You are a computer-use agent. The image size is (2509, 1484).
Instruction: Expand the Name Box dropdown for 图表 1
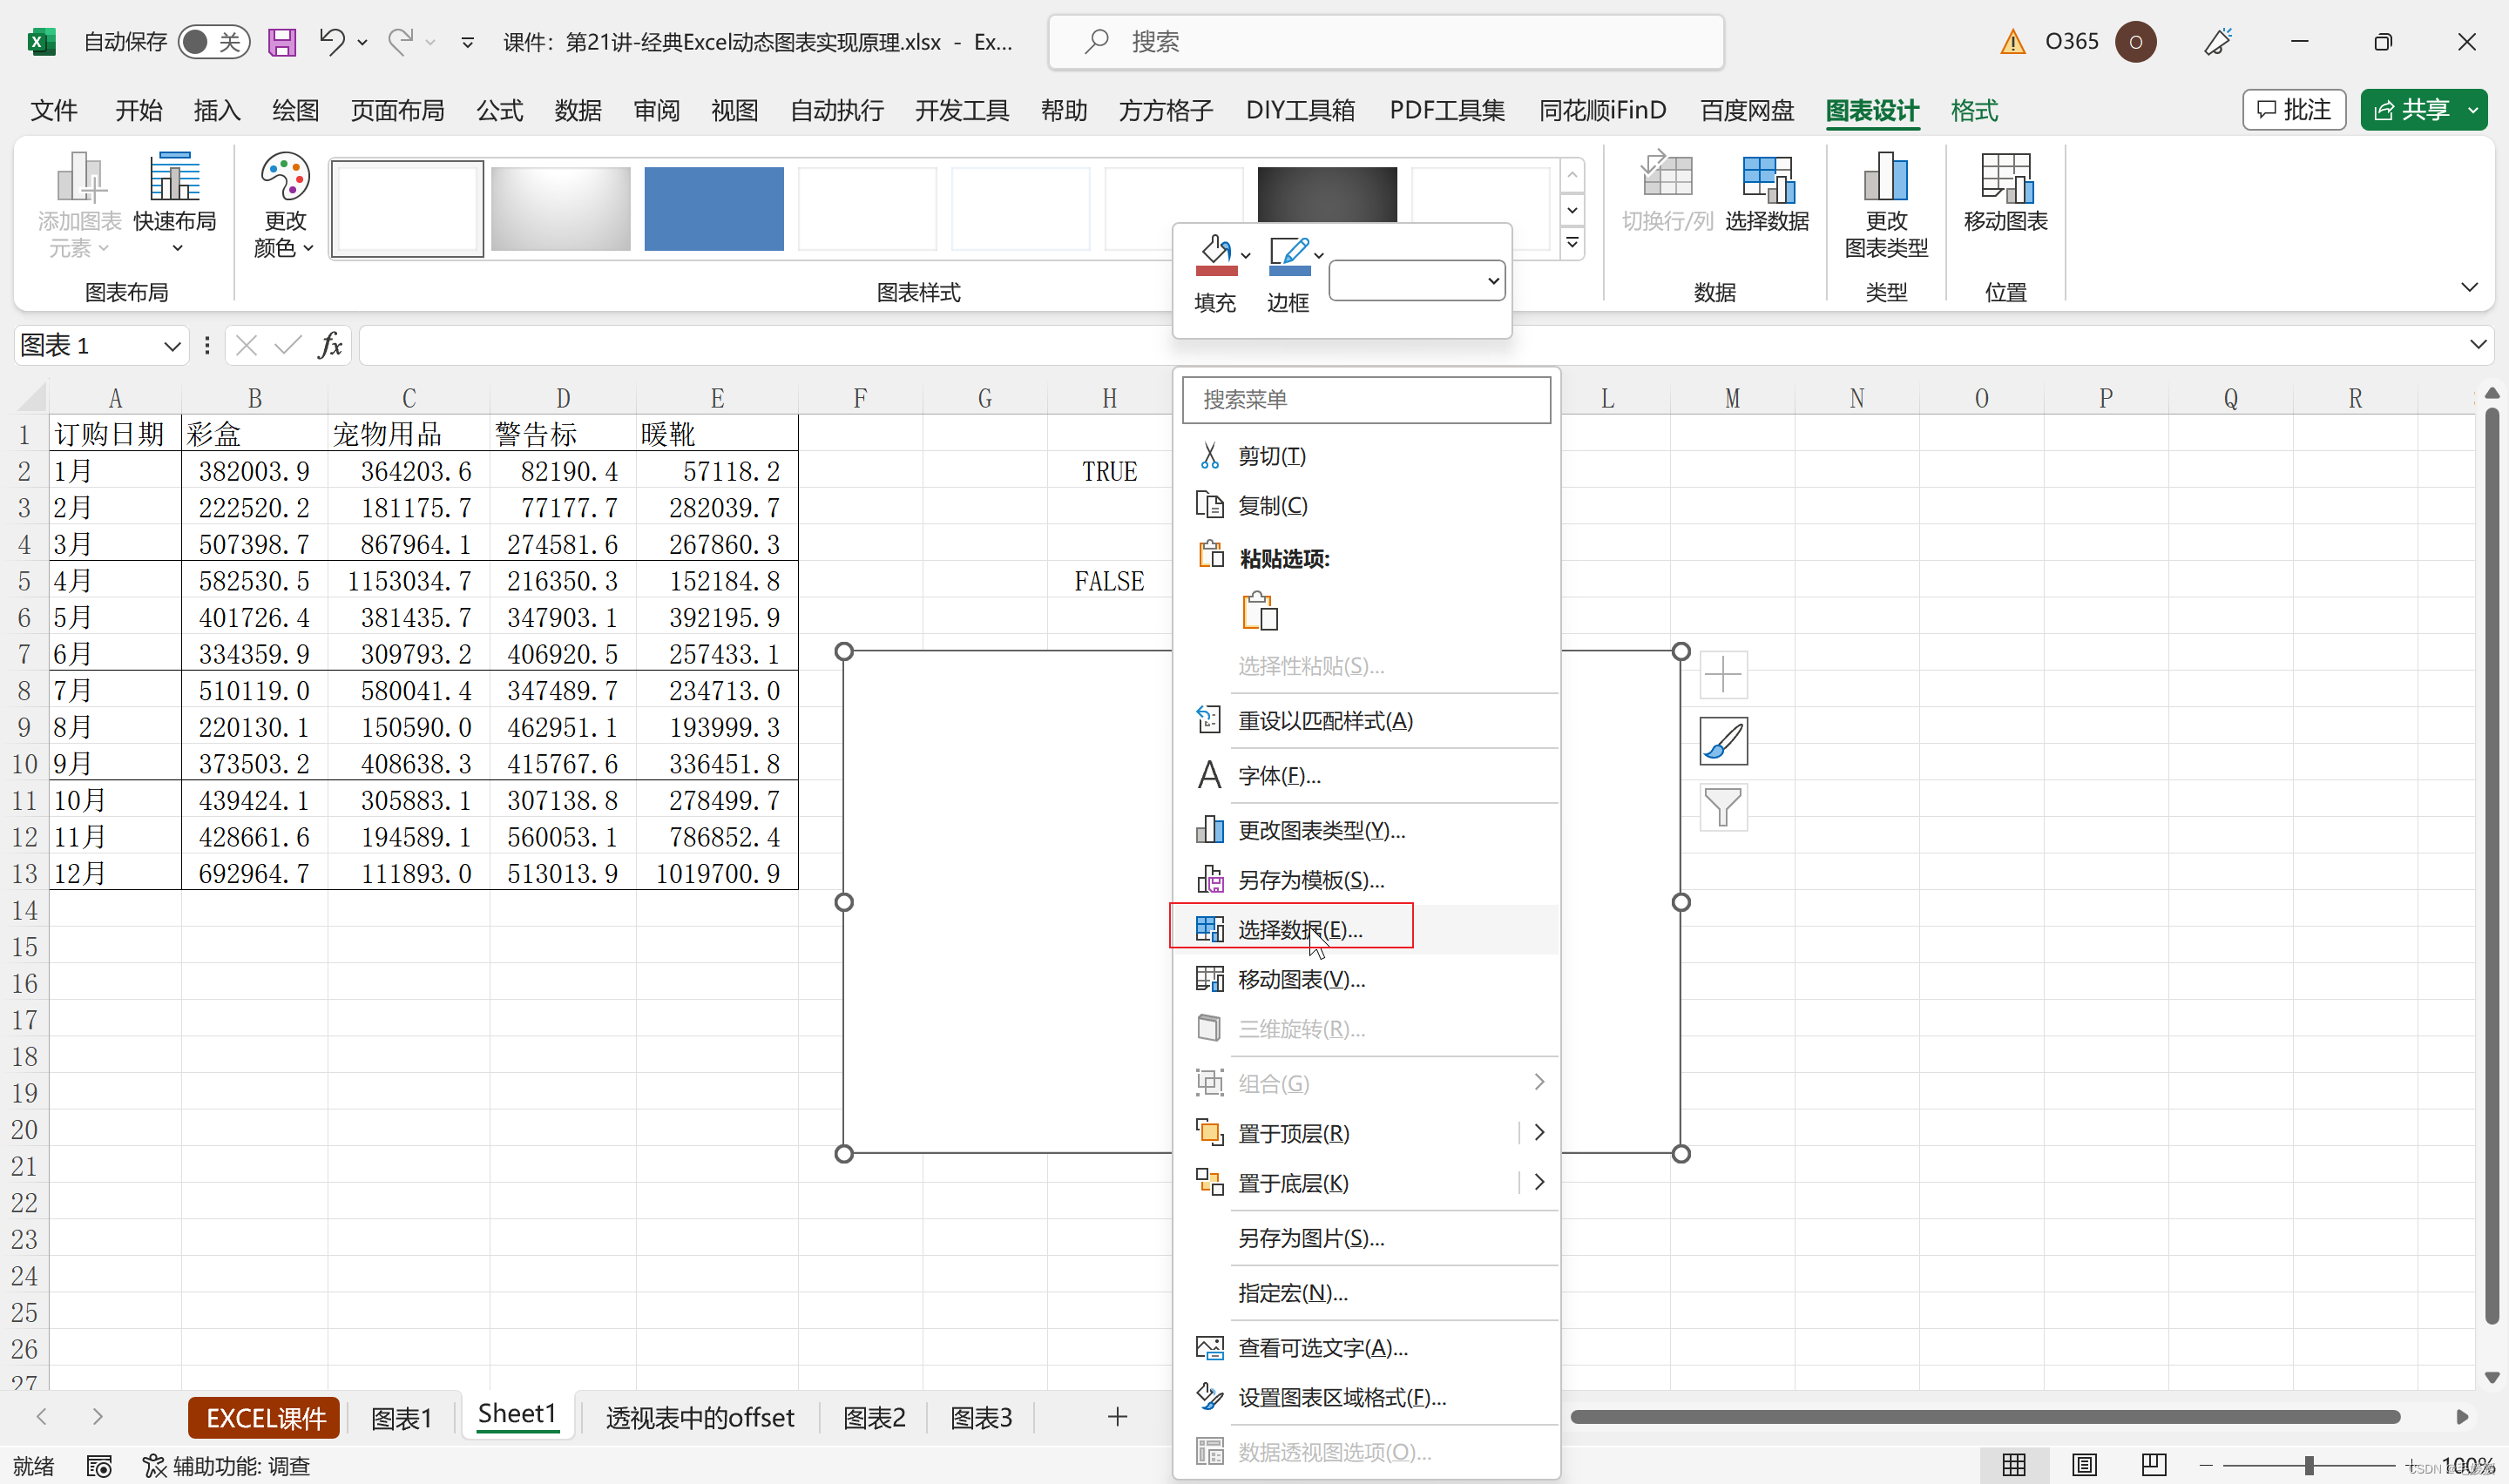click(x=172, y=346)
